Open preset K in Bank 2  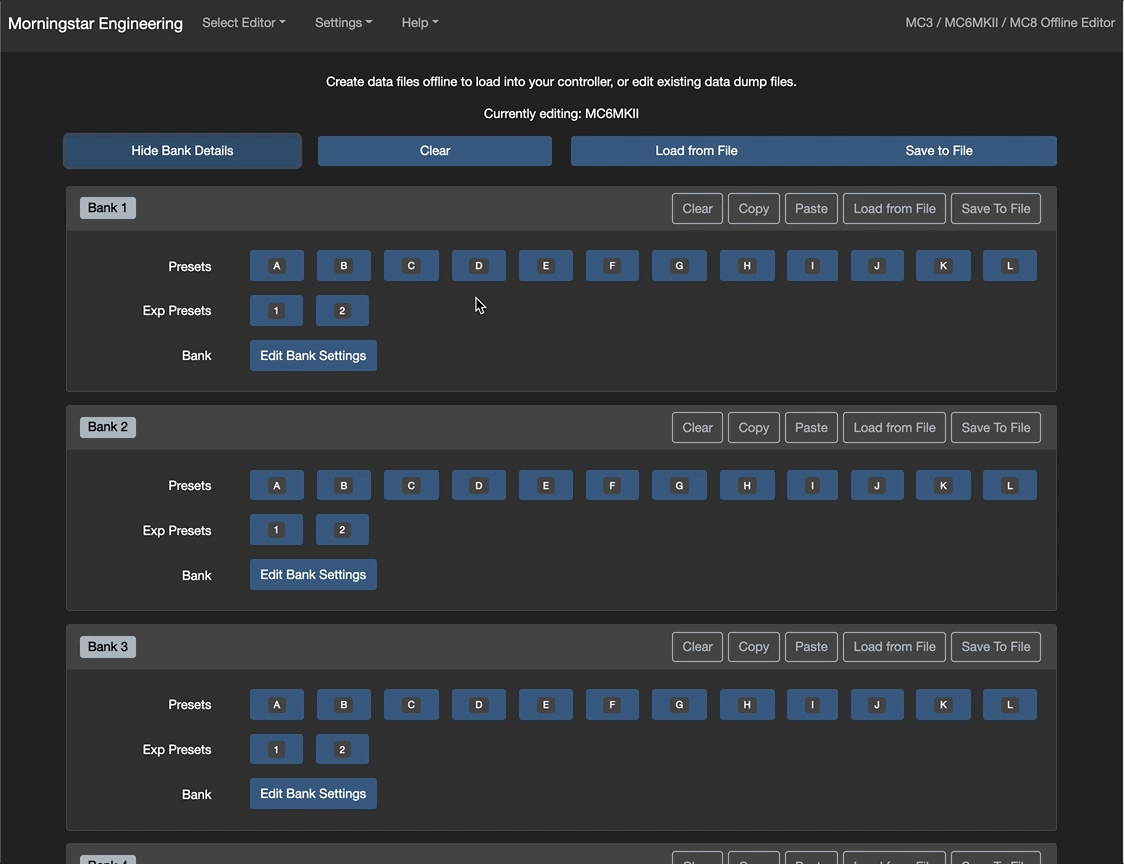point(943,486)
